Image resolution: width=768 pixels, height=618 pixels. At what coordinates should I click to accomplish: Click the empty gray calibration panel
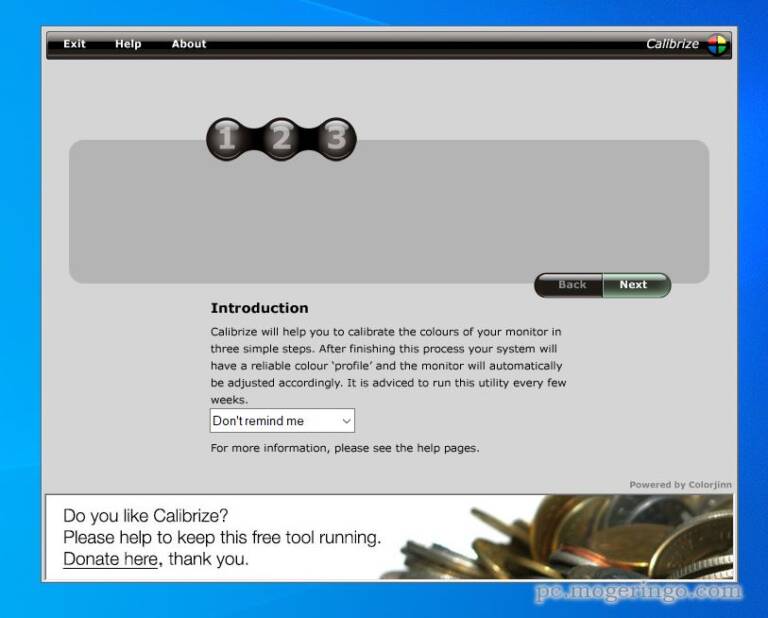(388, 222)
